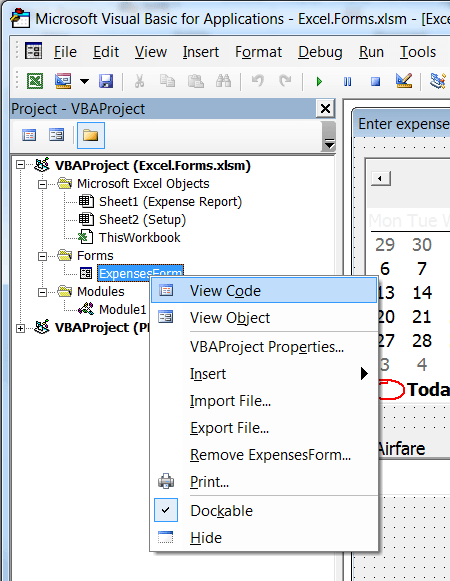Save the workbook with the floppy icon

point(106,81)
